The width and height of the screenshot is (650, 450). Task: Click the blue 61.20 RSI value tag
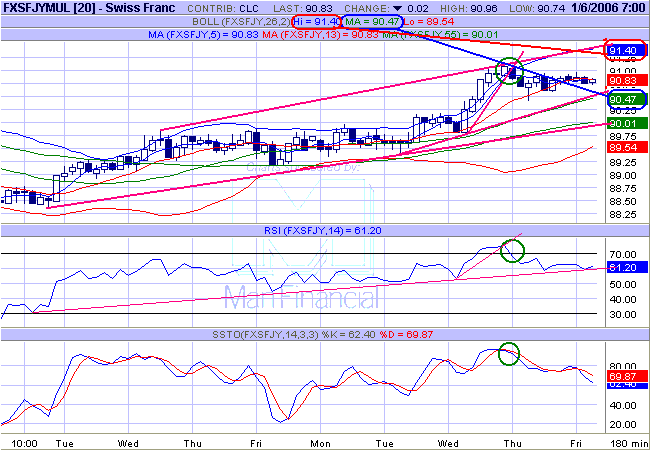coord(626,268)
